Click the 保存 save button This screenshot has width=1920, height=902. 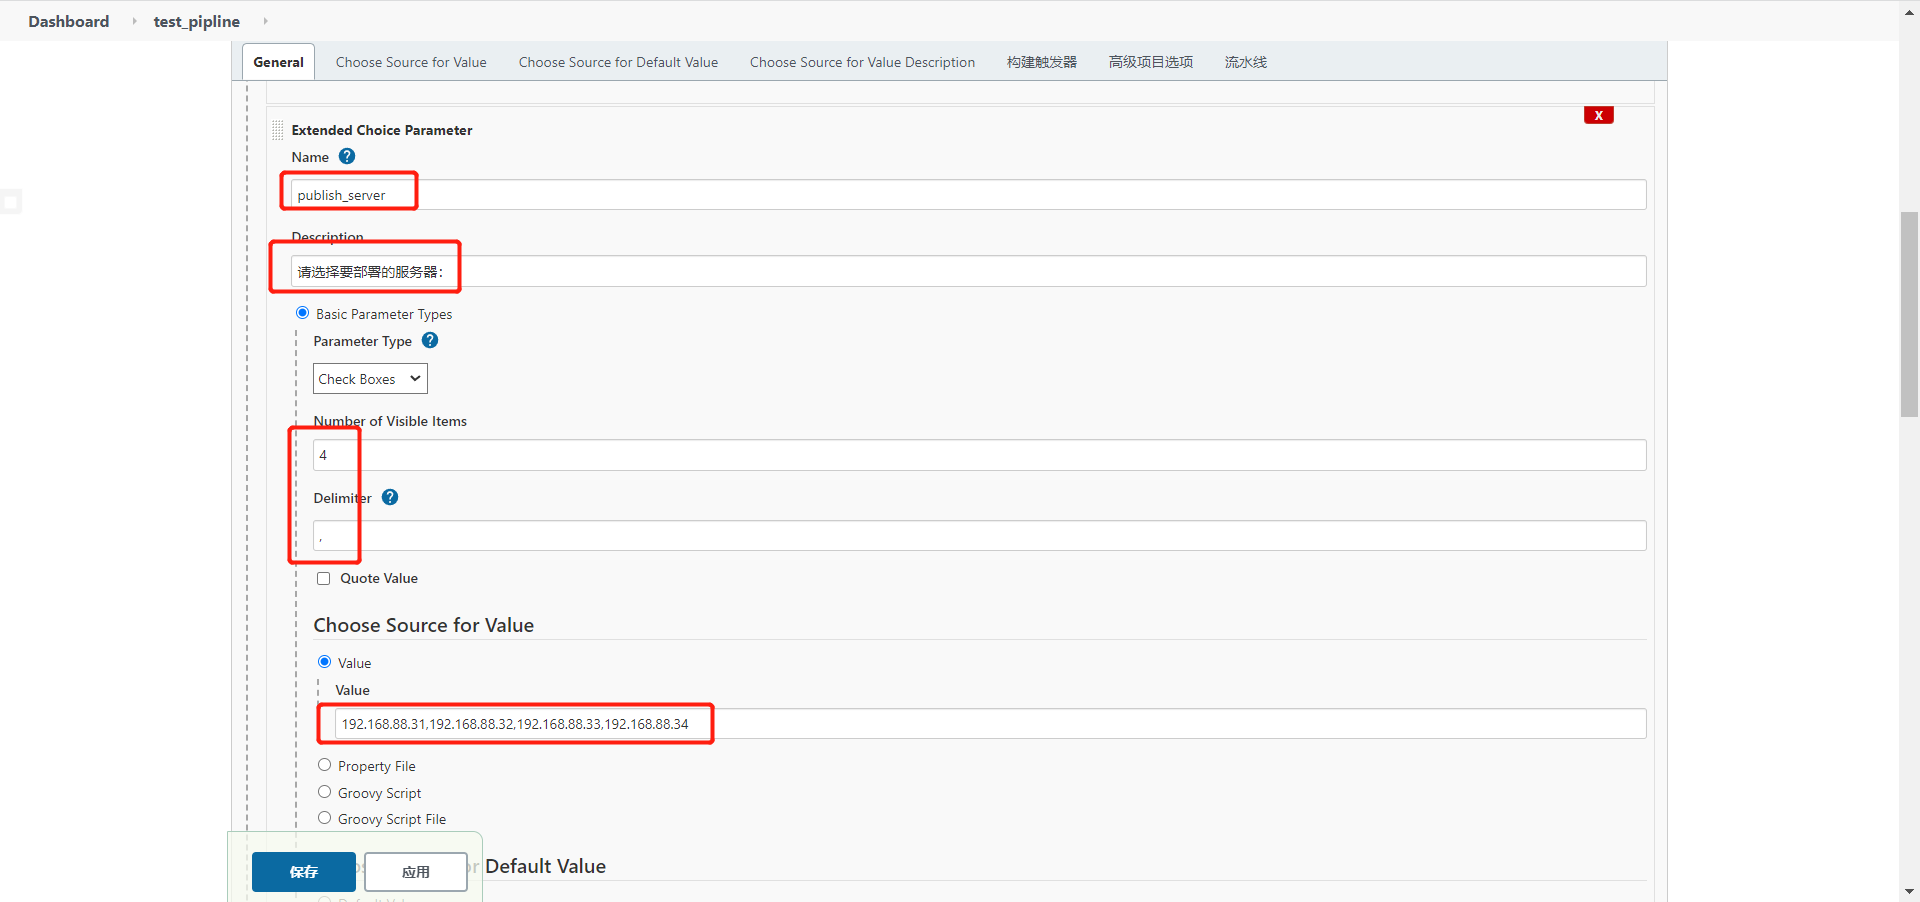pos(304,872)
